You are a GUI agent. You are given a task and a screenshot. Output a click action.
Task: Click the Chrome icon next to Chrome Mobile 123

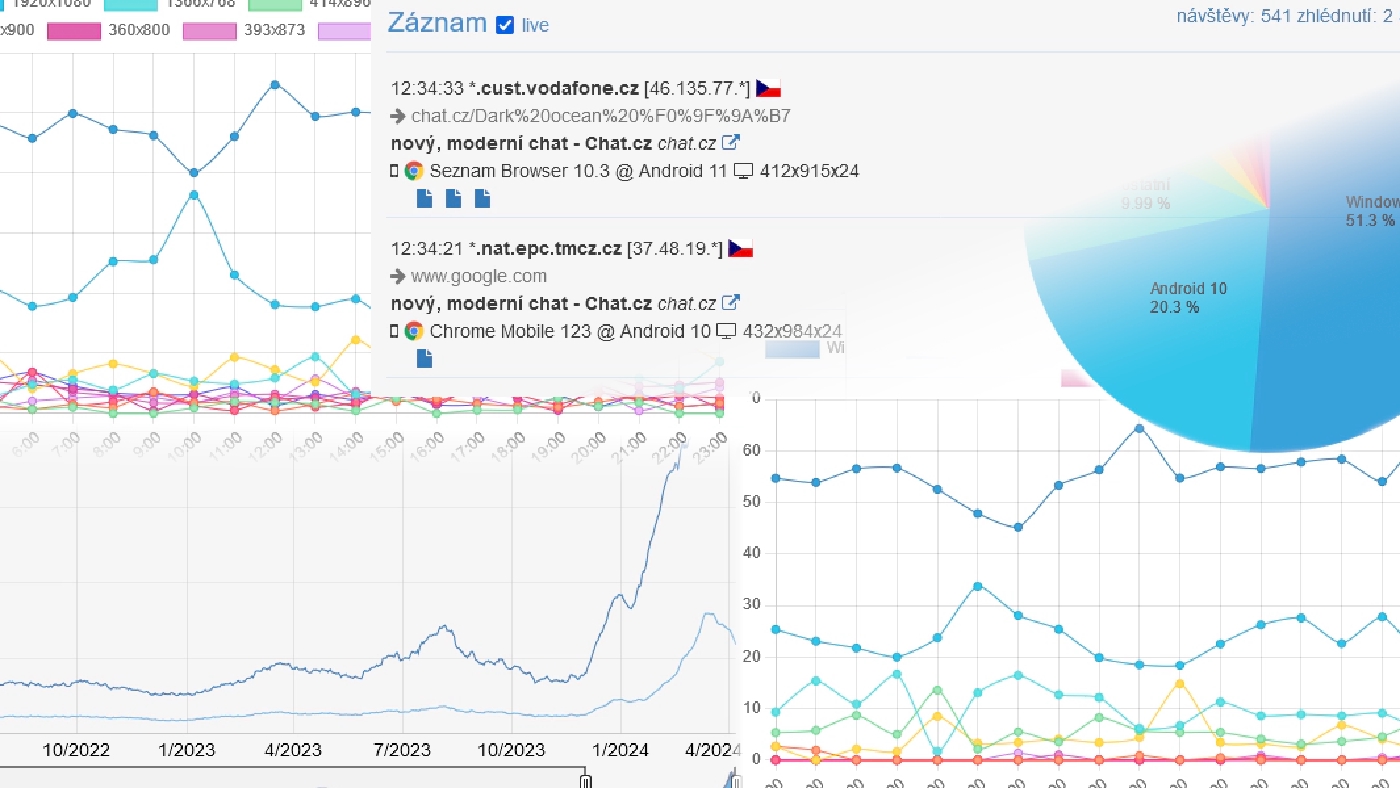[x=414, y=331]
